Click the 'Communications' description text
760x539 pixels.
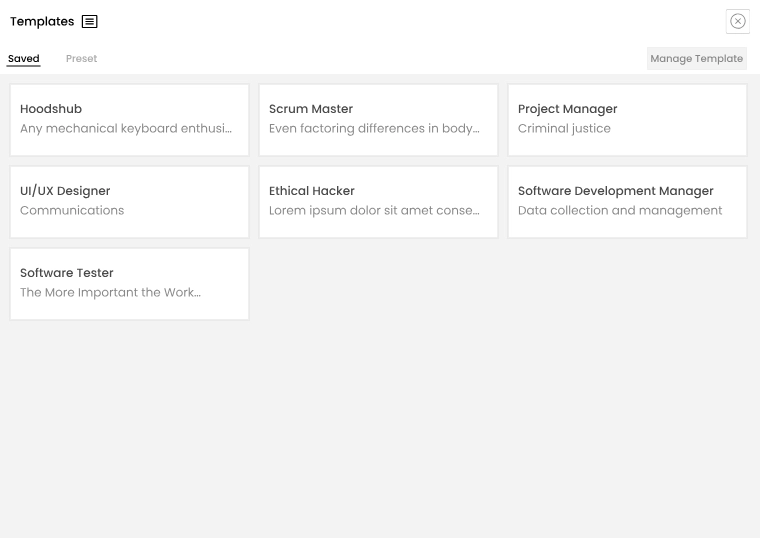72,211
